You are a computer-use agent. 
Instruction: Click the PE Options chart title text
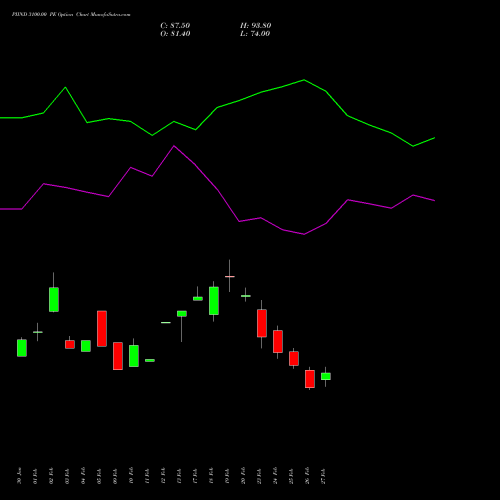point(71,15)
